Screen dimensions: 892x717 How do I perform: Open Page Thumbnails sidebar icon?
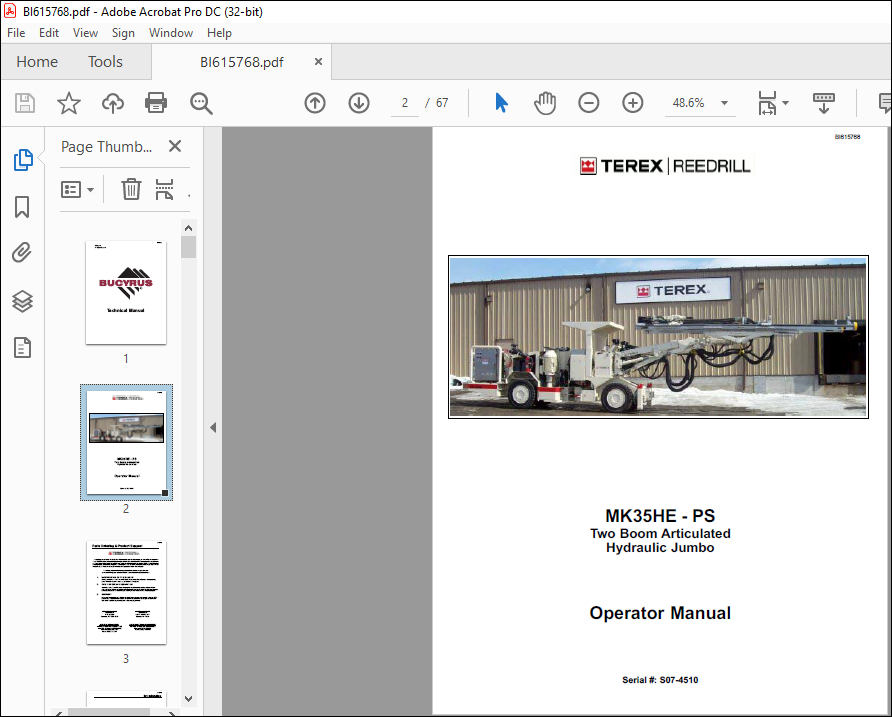click(x=23, y=160)
